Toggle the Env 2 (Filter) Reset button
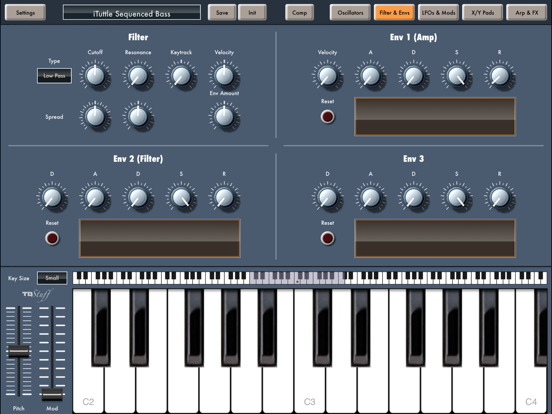Screen dimensions: 552x414 click(52, 238)
